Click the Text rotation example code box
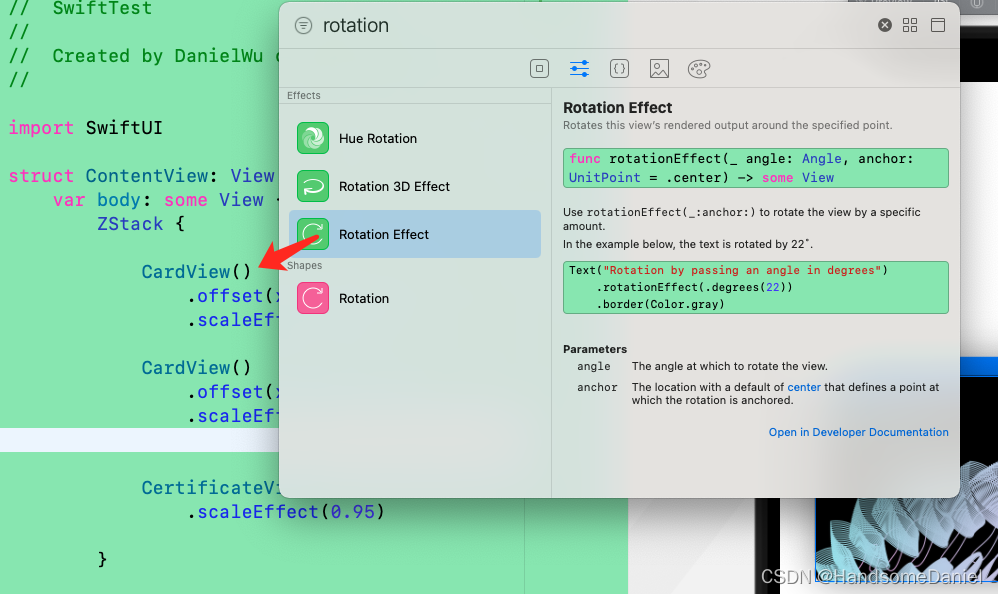Screen dimensions: 998x594 (x=756, y=287)
